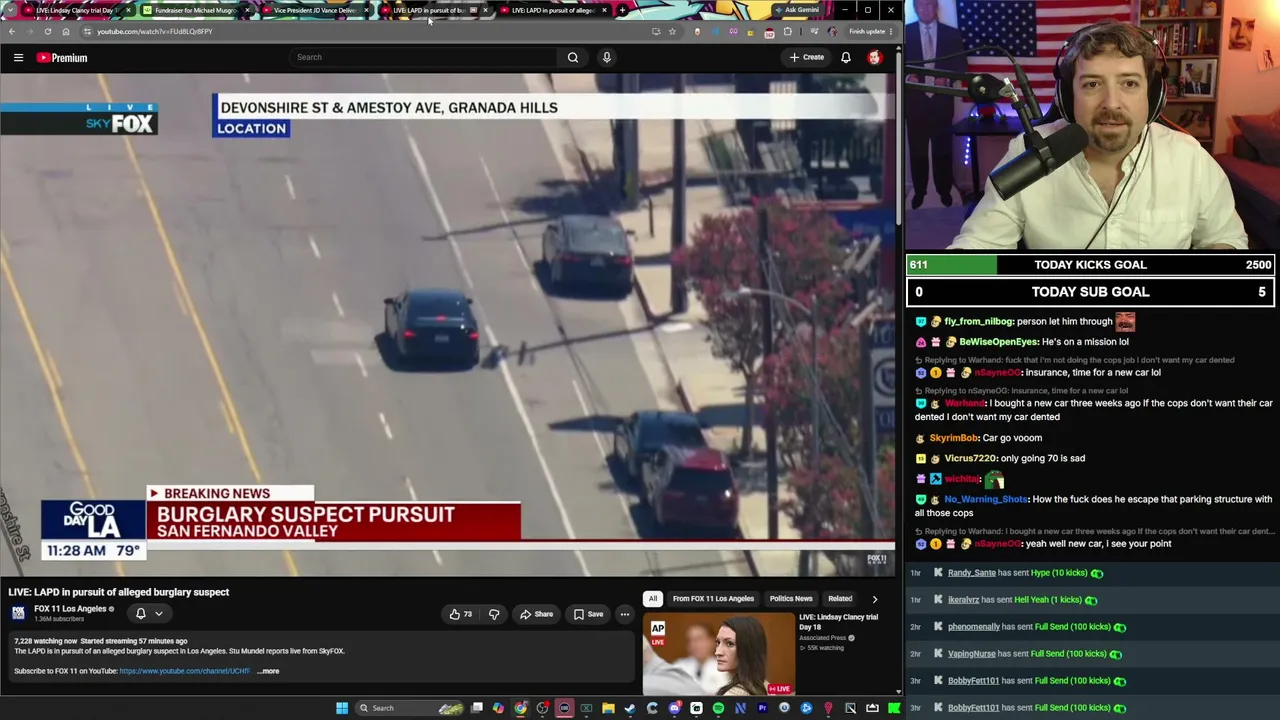Click chat username No_Warning_Shots
1280x720 pixels.
click(986, 499)
